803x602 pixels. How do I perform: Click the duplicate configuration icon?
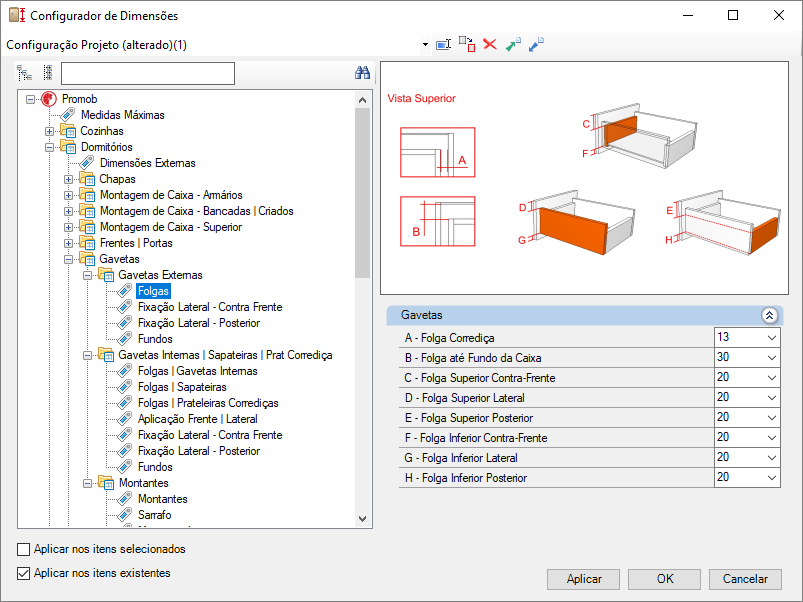coord(467,44)
